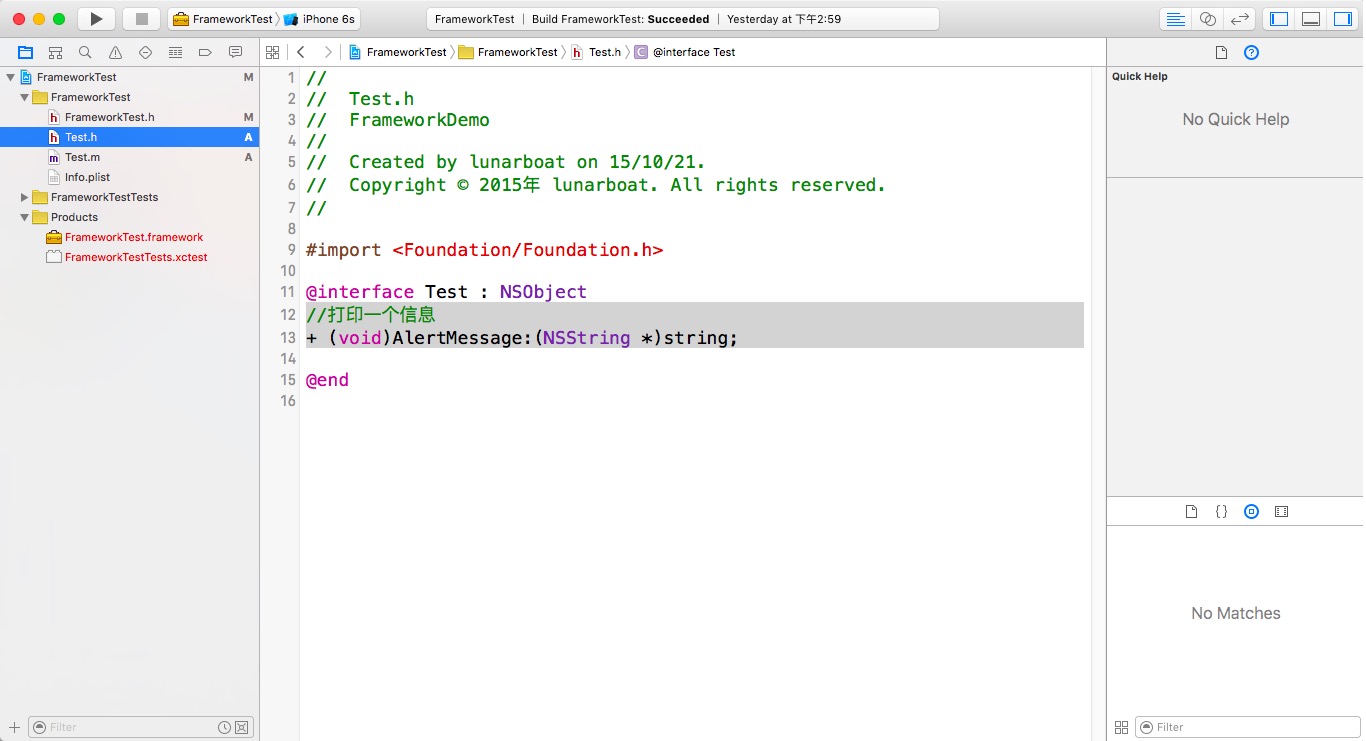Show the Code Snippet library

(x=1221, y=511)
